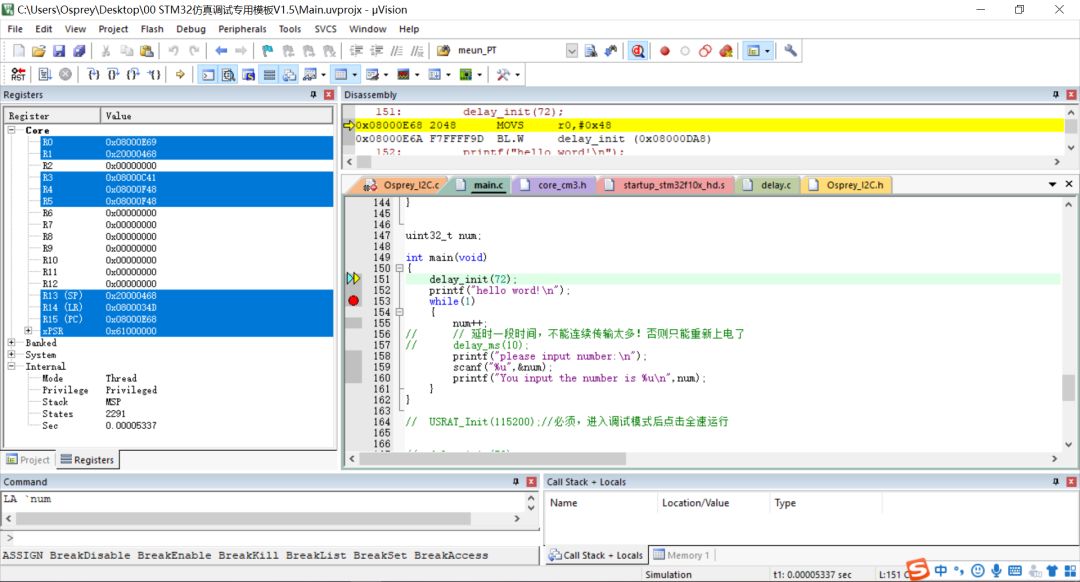Open editor tab list arrow
Image resolution: width=1080 pixels, height=582 pixels.
[x=1052, y=184]
